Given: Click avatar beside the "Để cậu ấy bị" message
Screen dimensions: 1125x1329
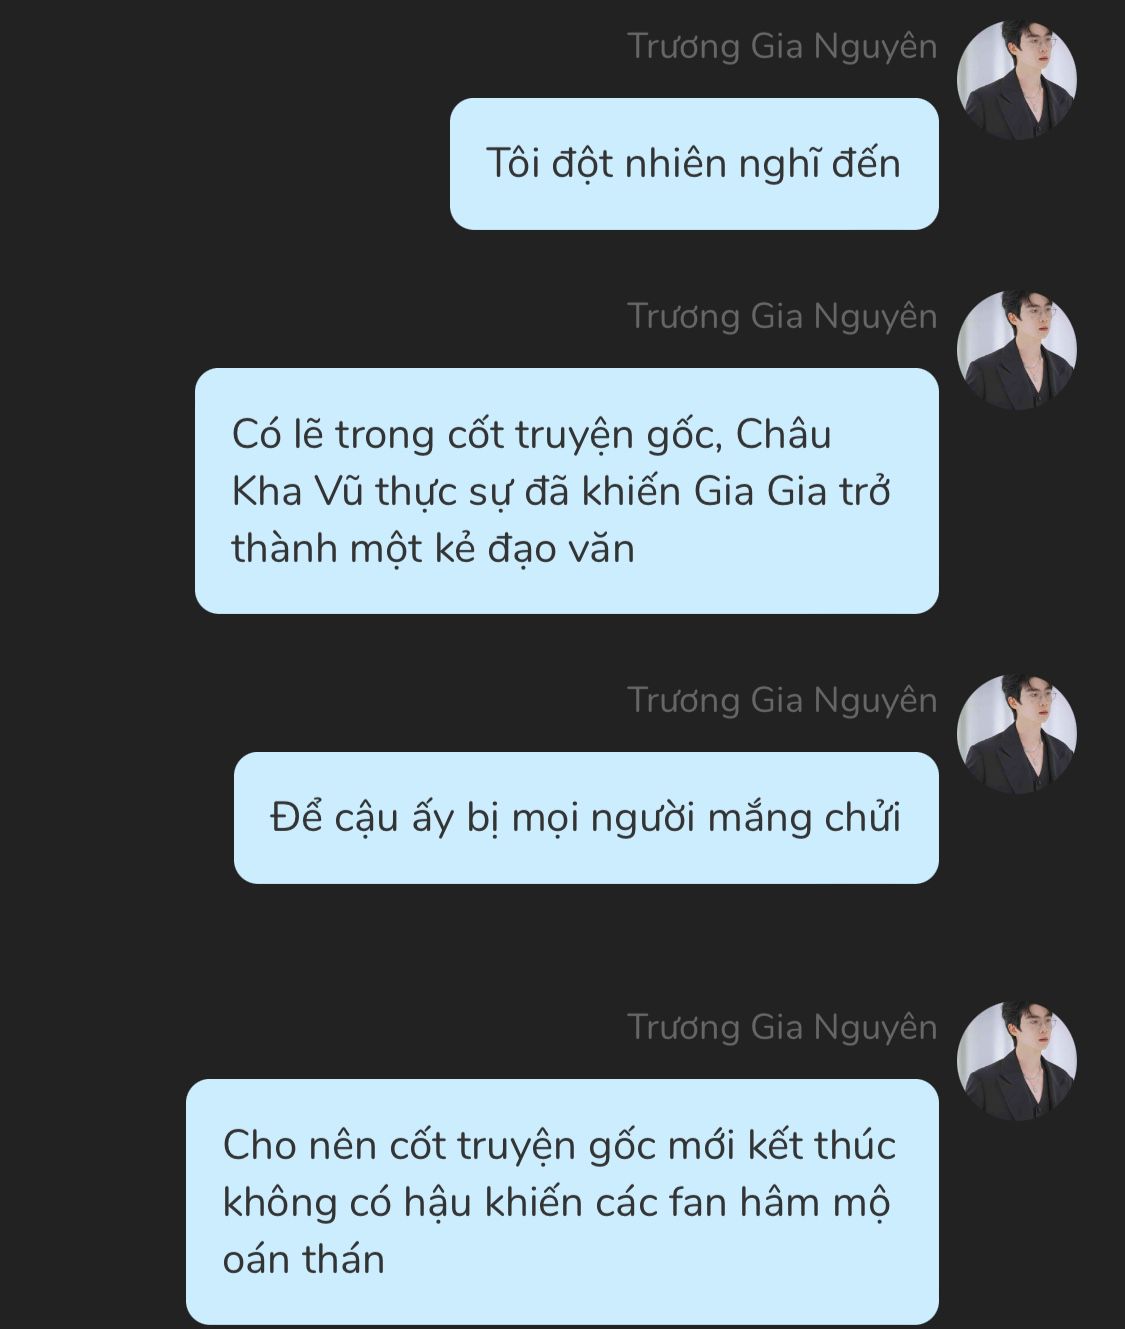Looking at the screenshot, I should (x=1017, y=734).
